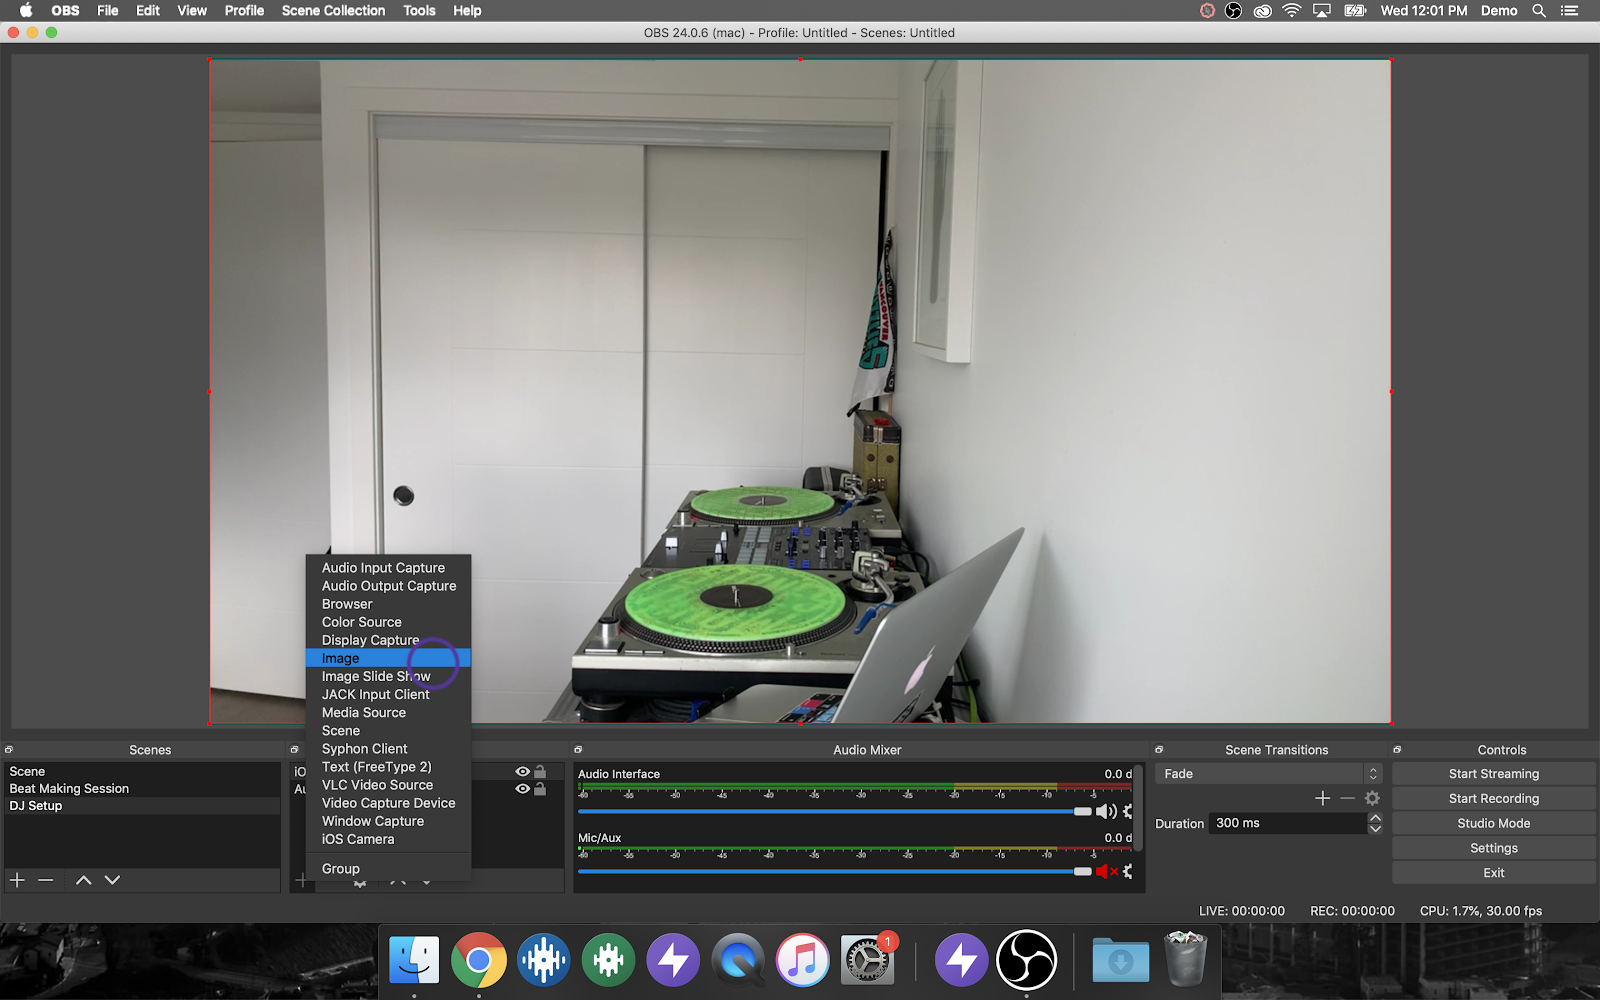
Task: Decrease the transition duration with the down arrow
Action: coord(1375,829)
